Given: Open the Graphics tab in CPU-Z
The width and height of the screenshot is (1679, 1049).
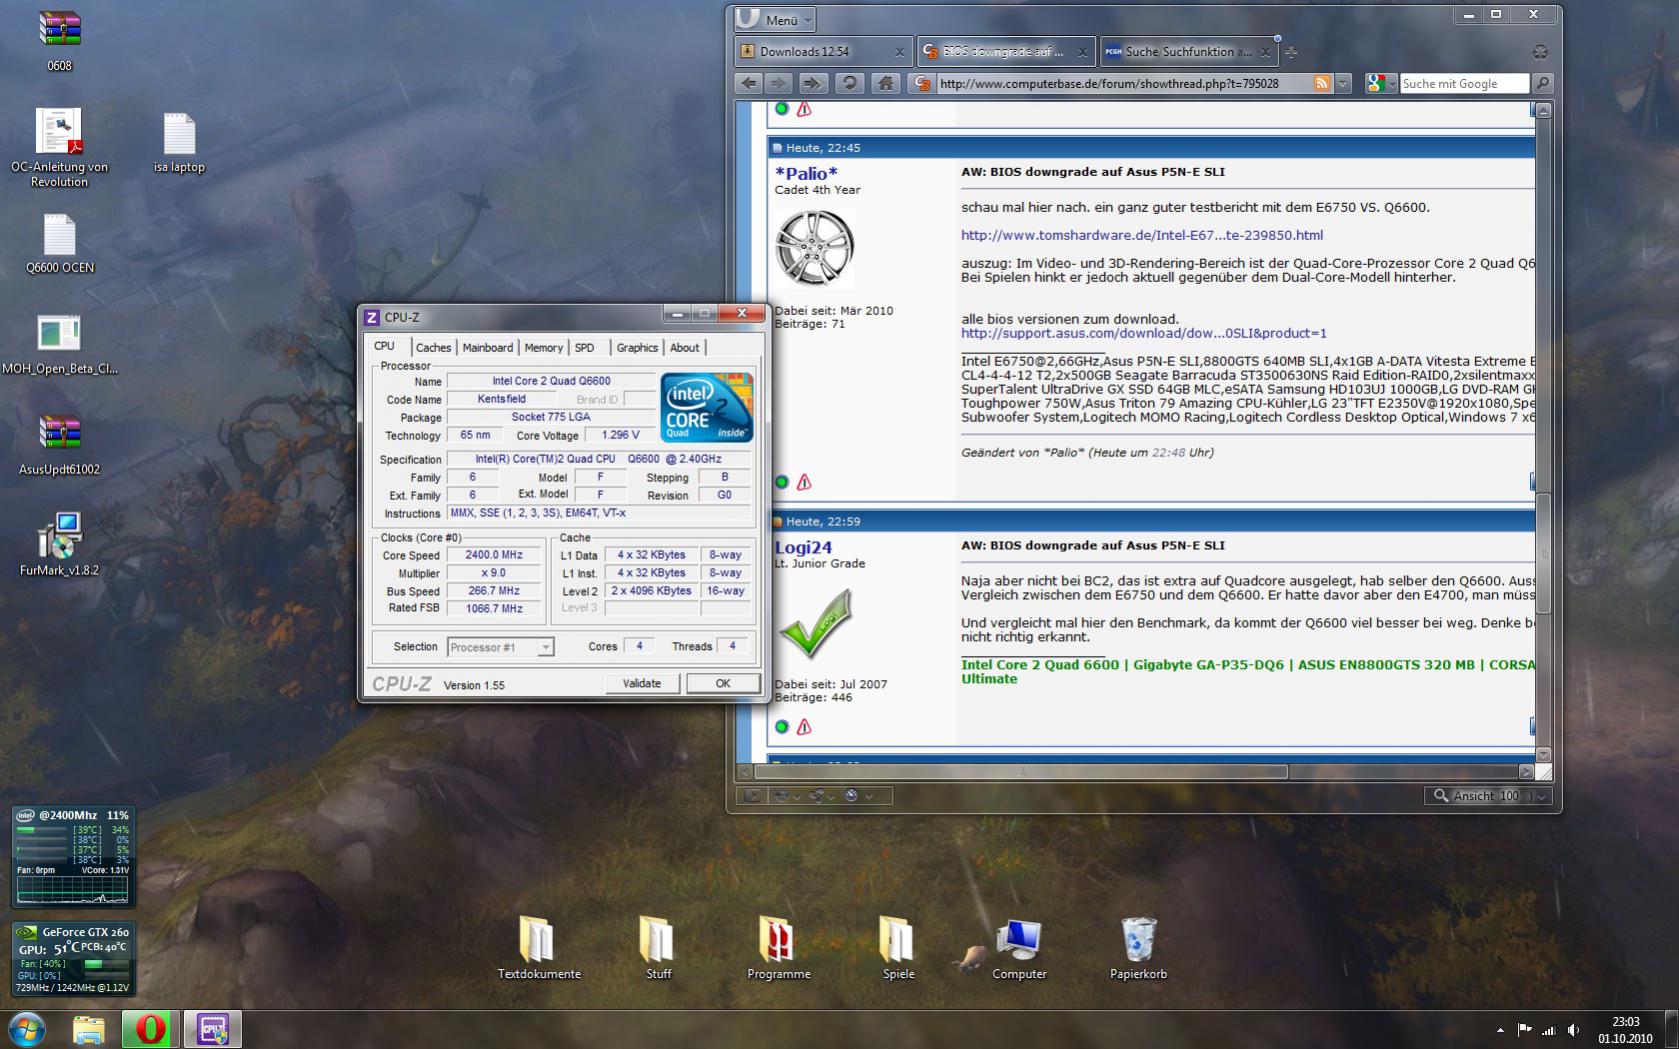Looking at the screenshot, I should pos(637,348).
